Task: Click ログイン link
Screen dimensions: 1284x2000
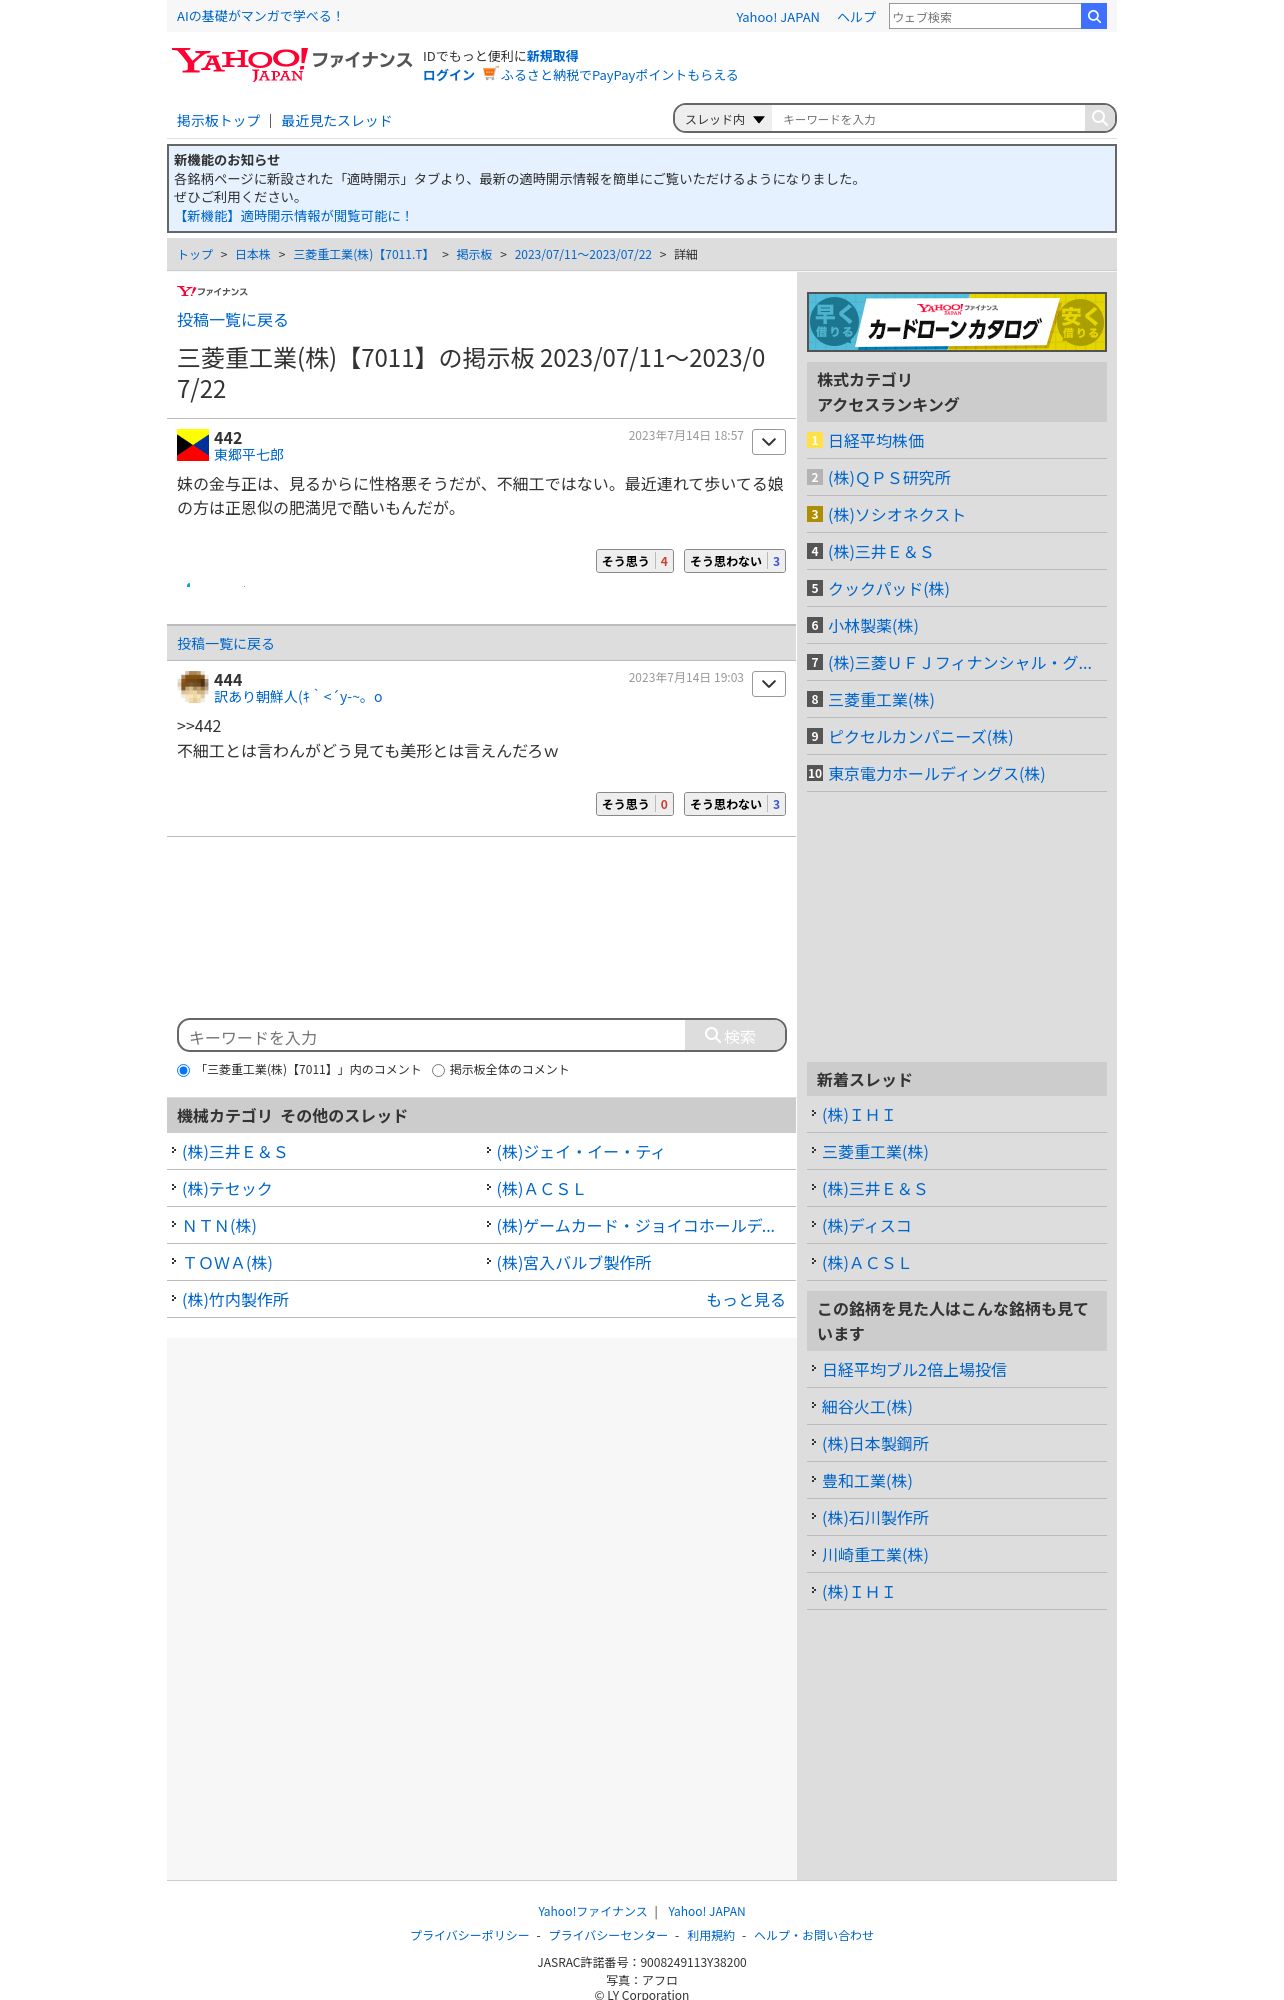Action: [x=448, y=75]
